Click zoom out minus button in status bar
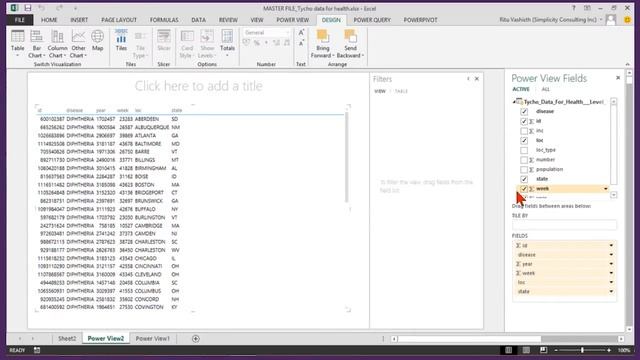 click(556, 350)
